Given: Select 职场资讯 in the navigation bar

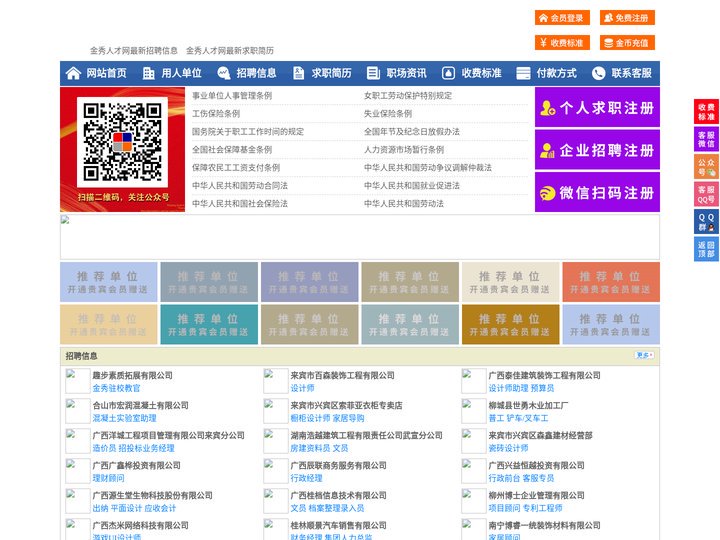Looking at the screenshot, I should (406, 73).
